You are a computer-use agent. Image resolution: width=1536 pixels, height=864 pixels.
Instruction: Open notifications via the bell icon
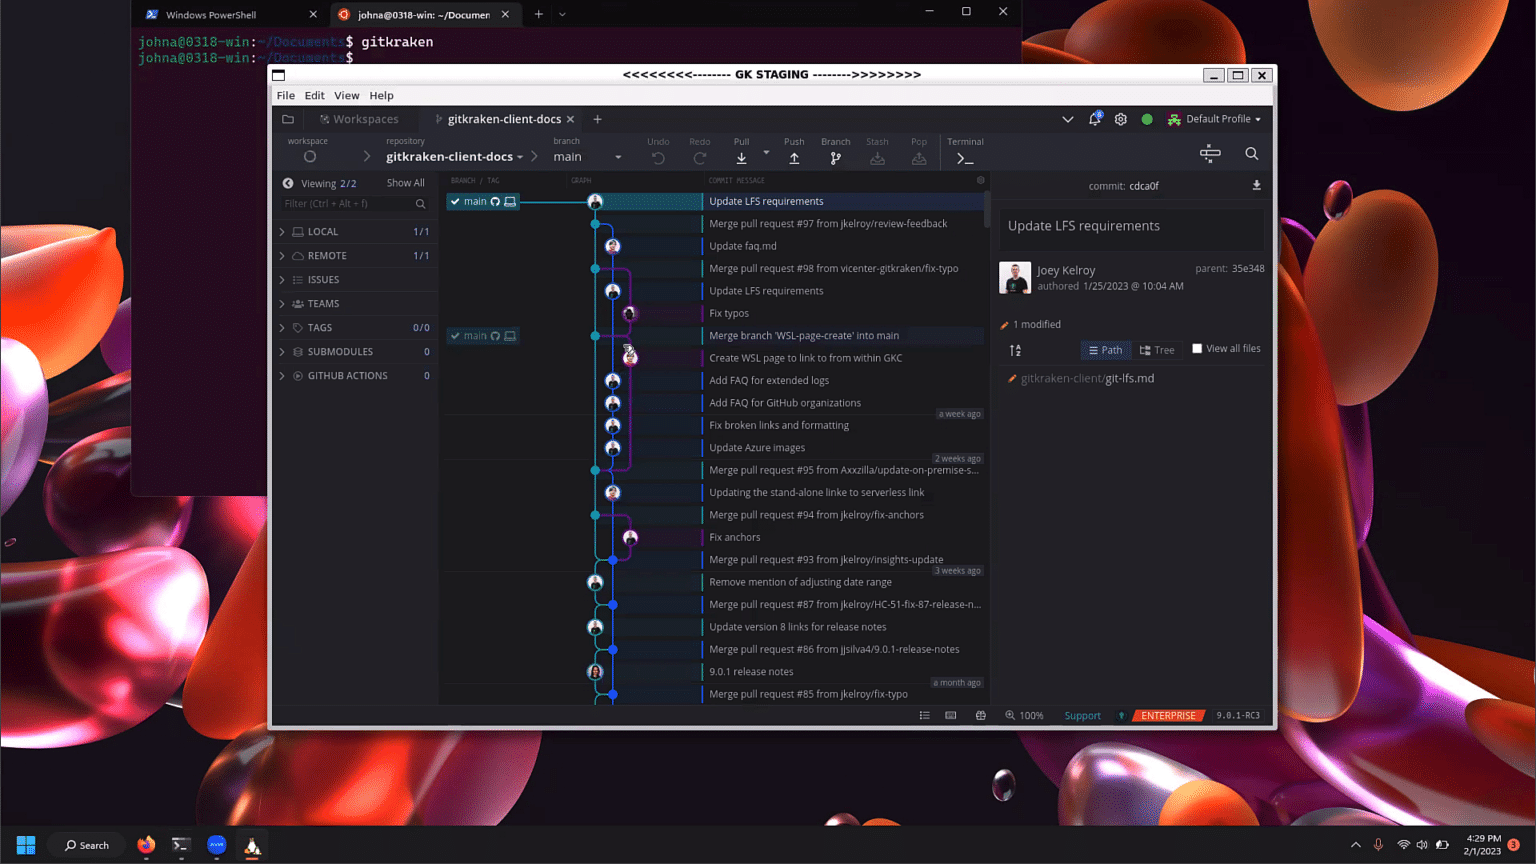[1094, 118]
